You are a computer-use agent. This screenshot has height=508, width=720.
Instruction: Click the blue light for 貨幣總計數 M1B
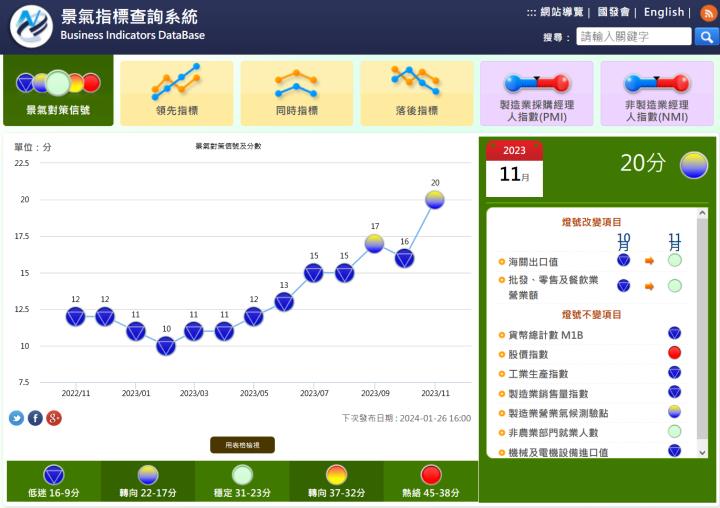click(x=674, y=333)
